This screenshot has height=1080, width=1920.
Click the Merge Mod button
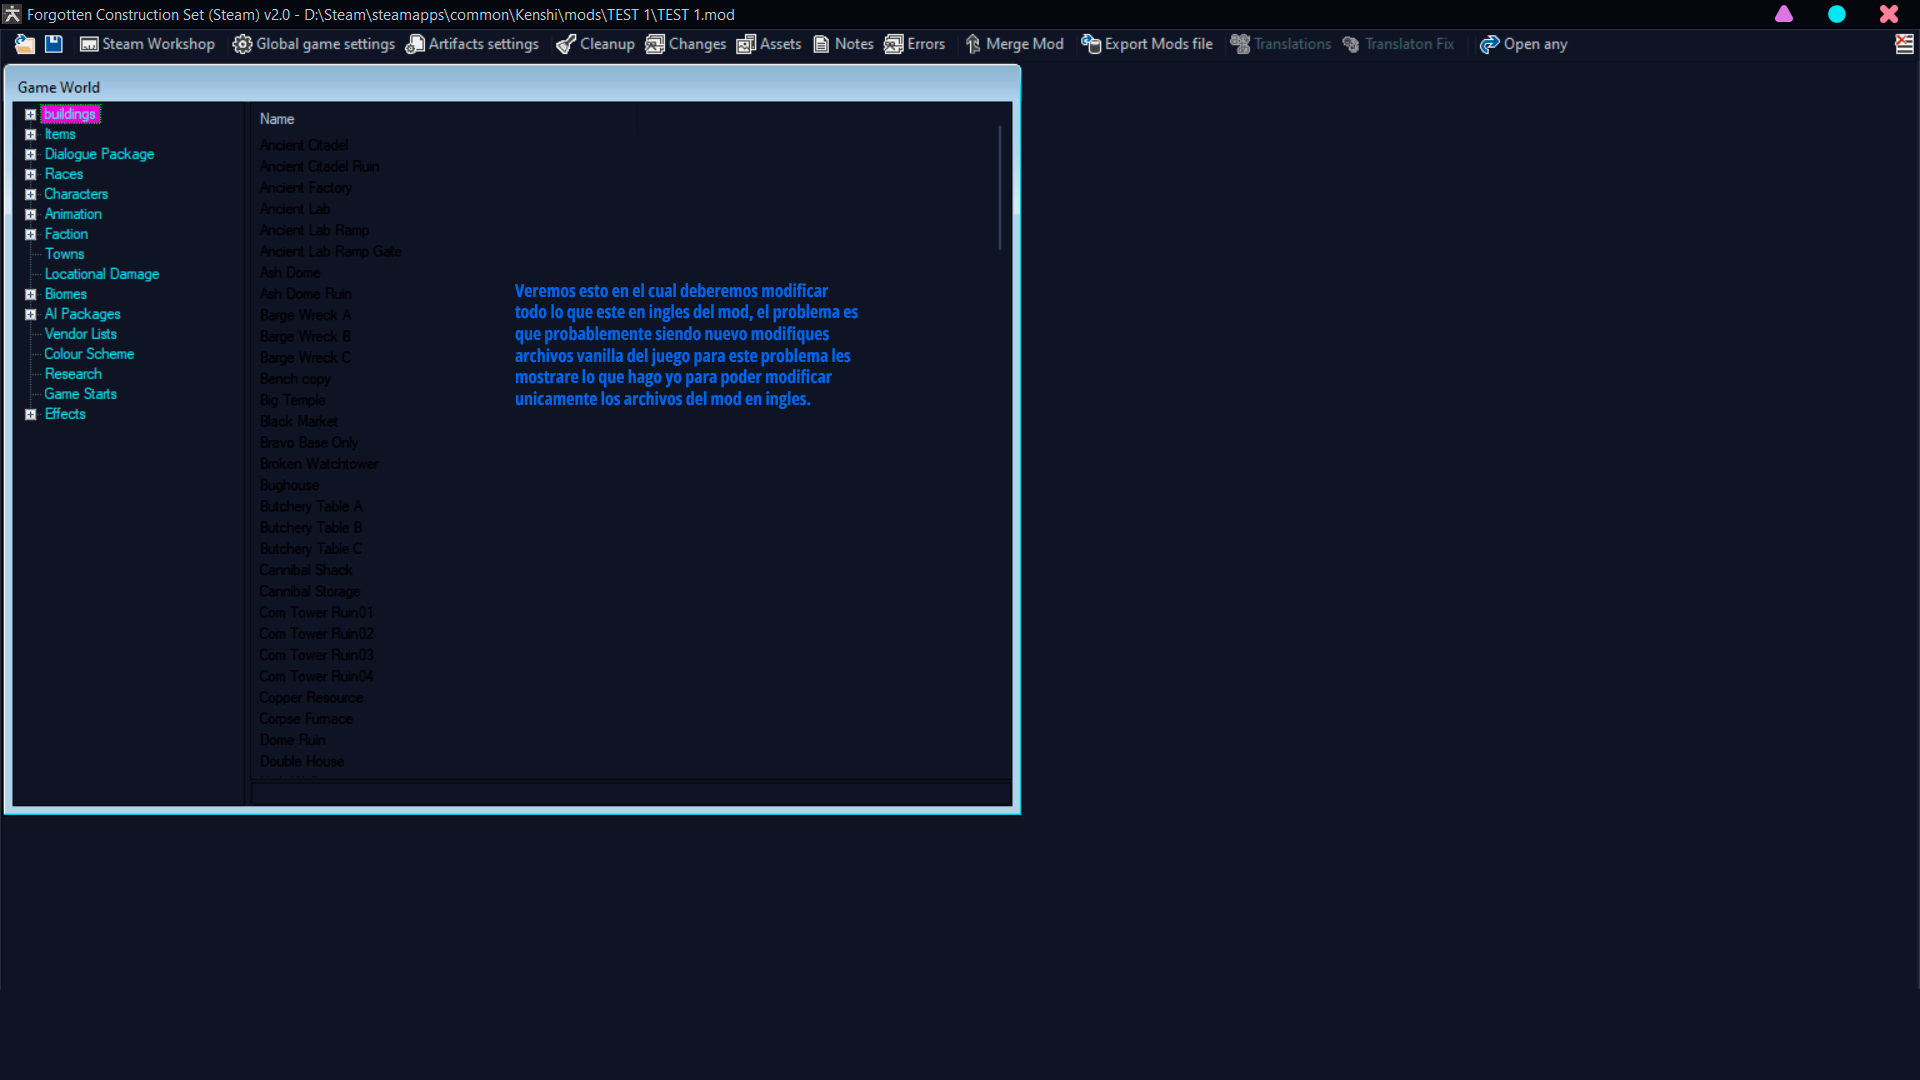point(1014,44)
